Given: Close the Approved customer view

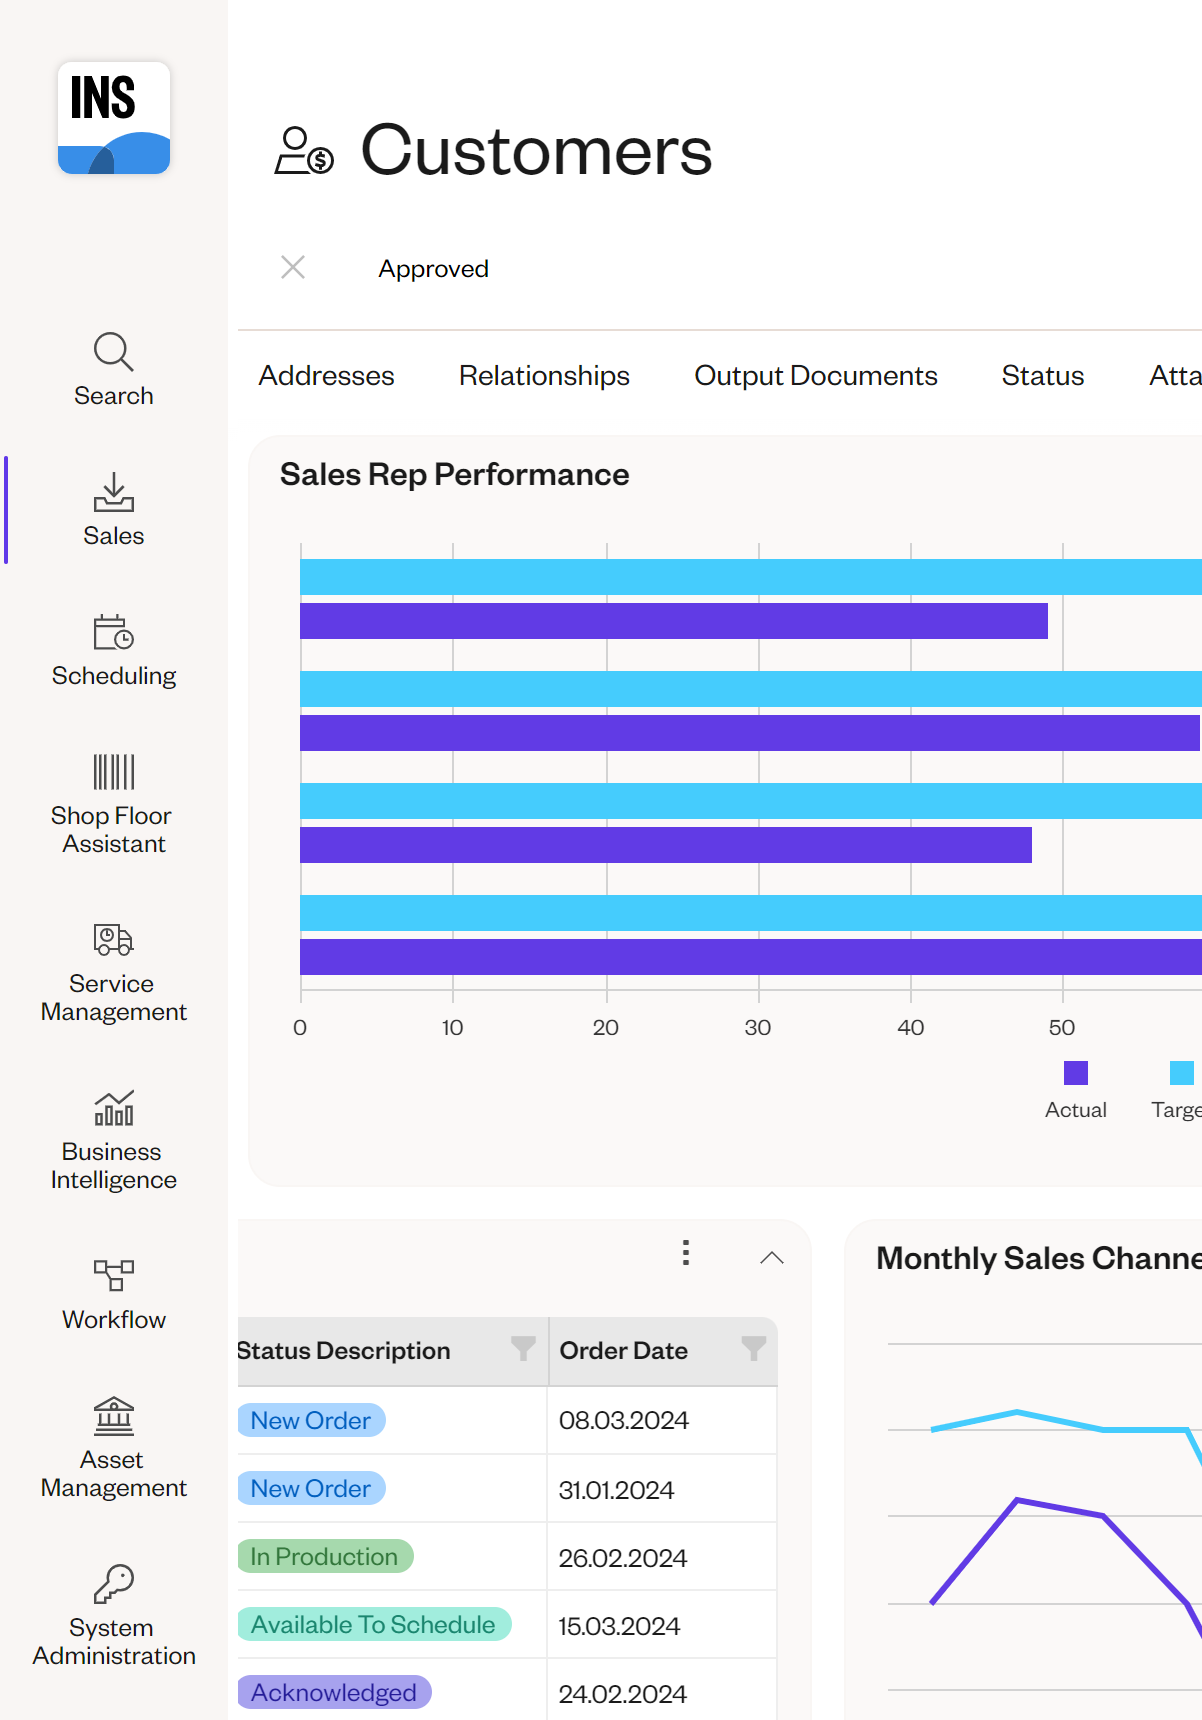Looking at the screenshot, I should pyautogui.click(x=293, y=267).
